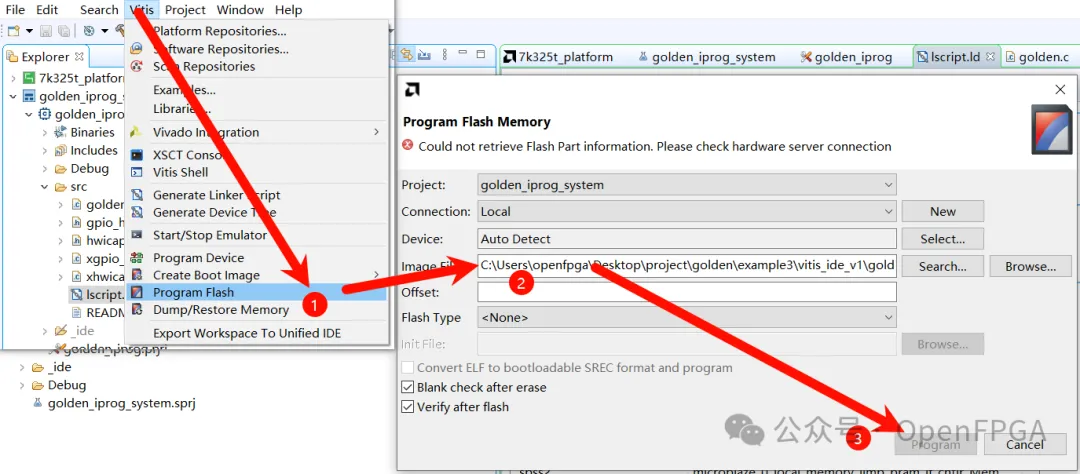Click the Save All toolbar icon
1080x474 pixels.
pos(63,31)
